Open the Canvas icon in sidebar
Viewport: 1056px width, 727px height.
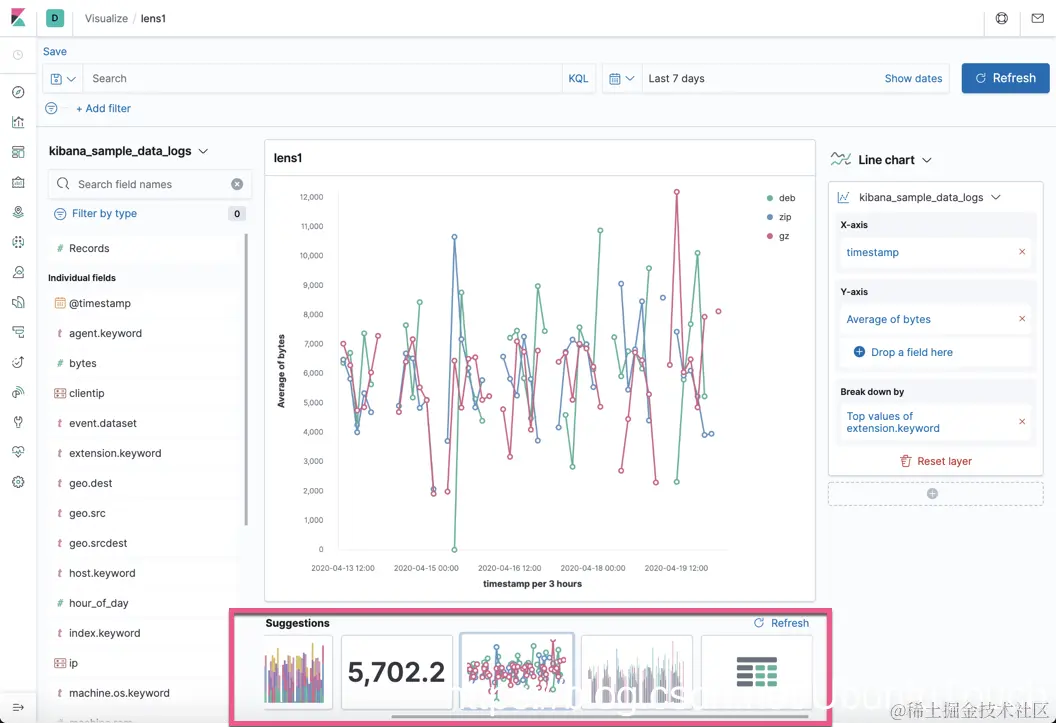18,182
